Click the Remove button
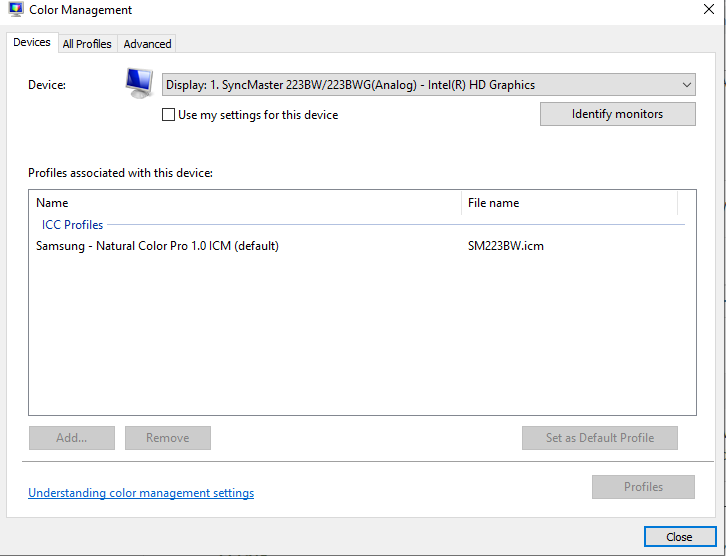The image size is (726, 556). 168,438
